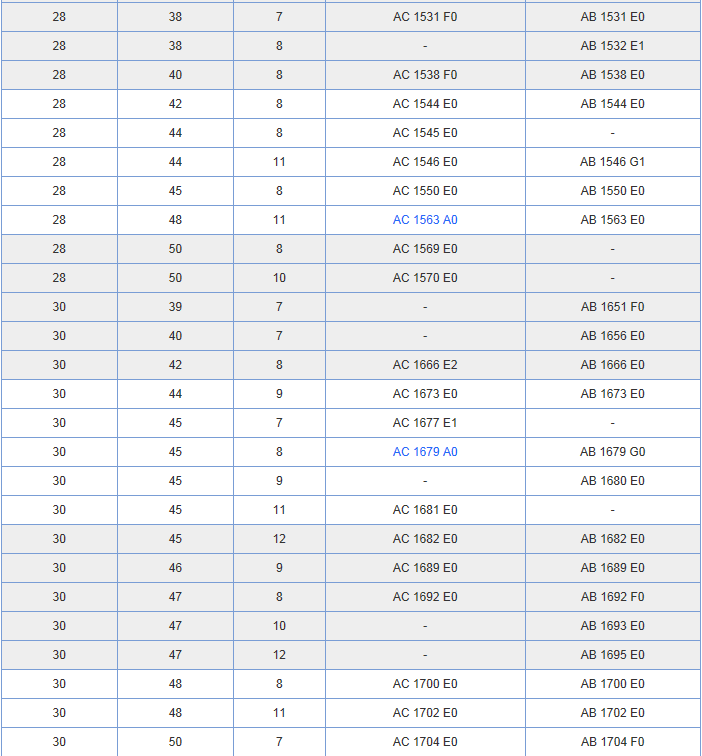Select the AB 1704 F0 cell
The height and width of the screenshot is (756, 702).
click(612, 742)
